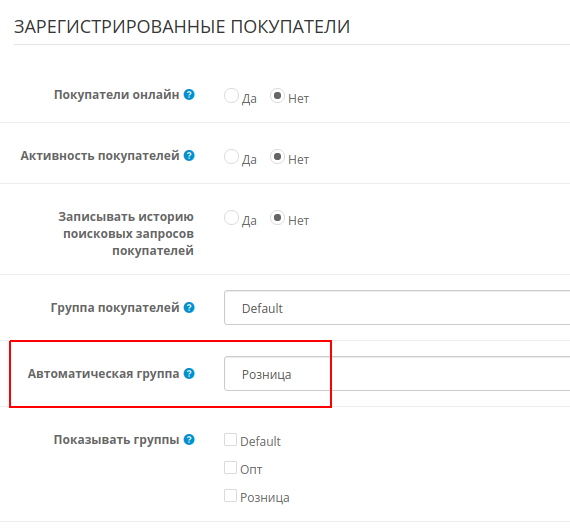Click help icon beside Группа покупателей
The width and height of the screenshot is (570, 528).
pyautogui.click(x=189, y=308)
